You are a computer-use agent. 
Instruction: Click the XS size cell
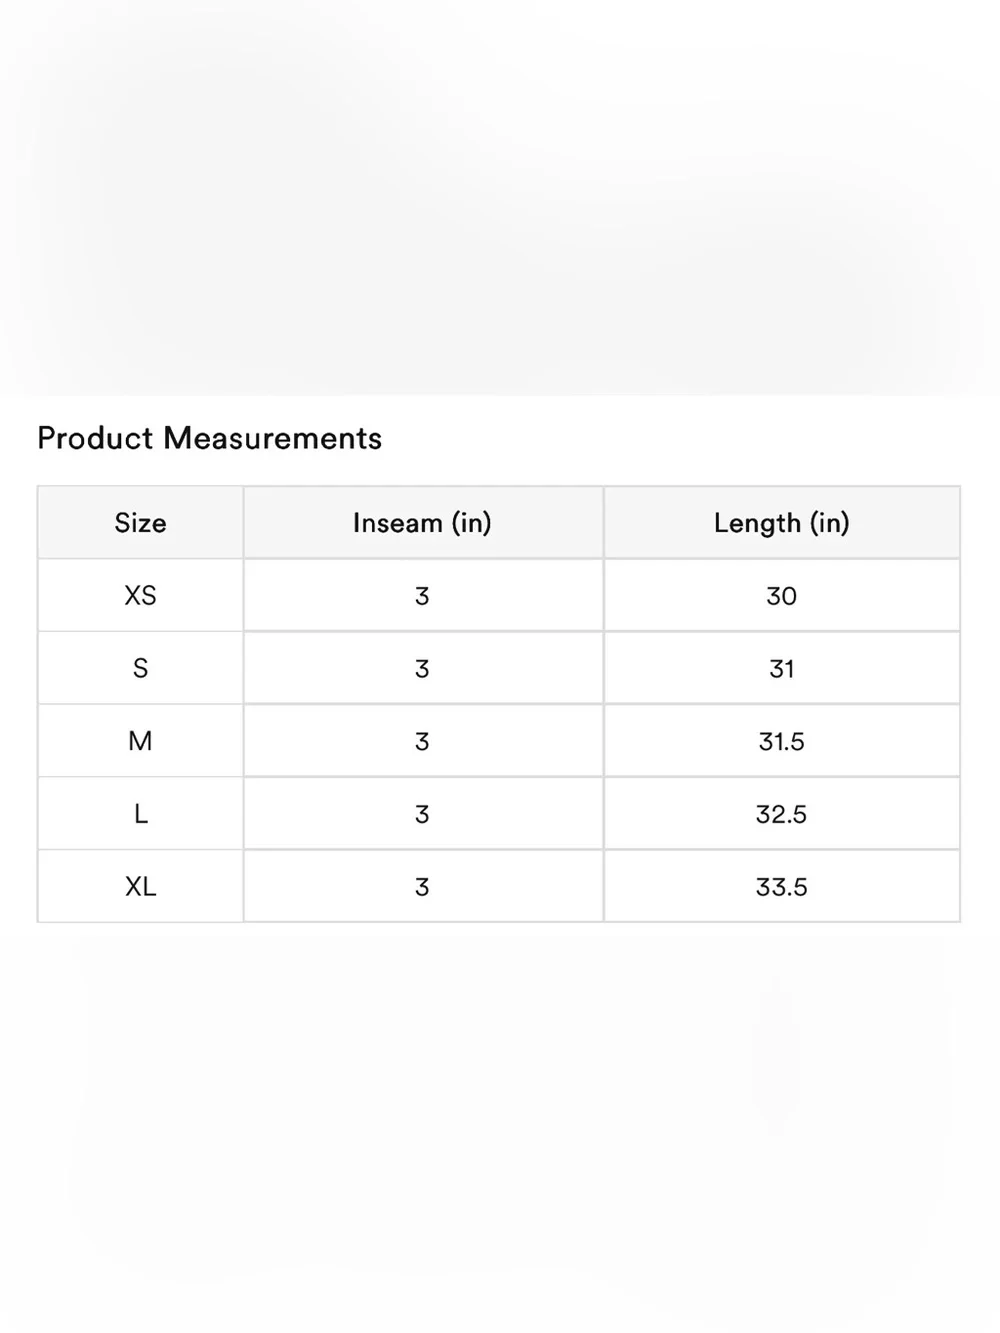(140, 595)
